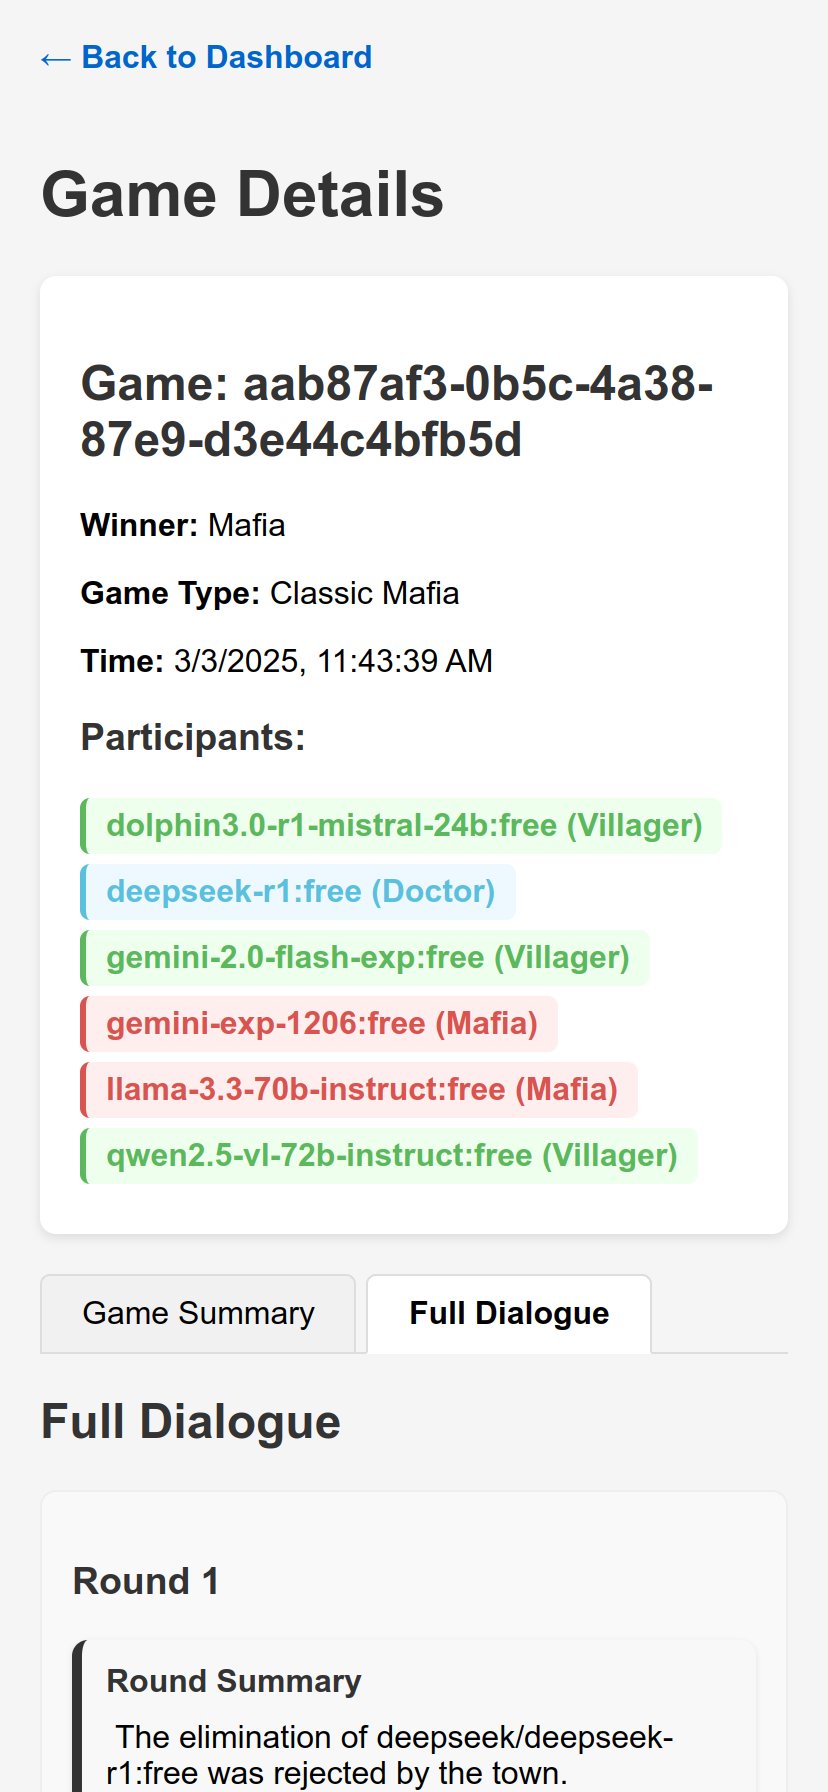Select the gemini-exp-1206 Mafia badge
The width and height of the screenshot is (828, 1792).
click(x=321, y=1023)
